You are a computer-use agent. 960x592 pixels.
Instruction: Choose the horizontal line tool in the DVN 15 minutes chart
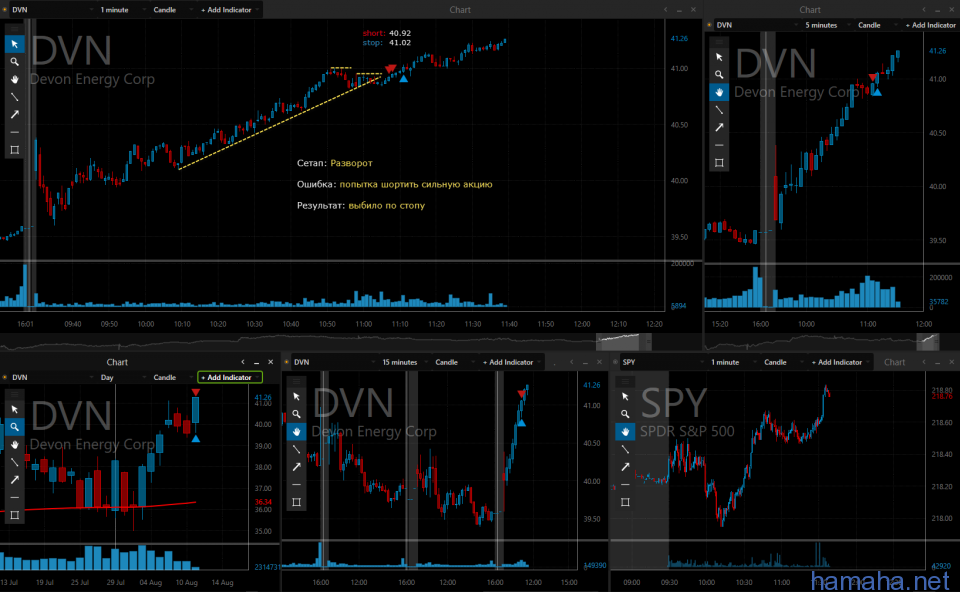tap(296, 485)
